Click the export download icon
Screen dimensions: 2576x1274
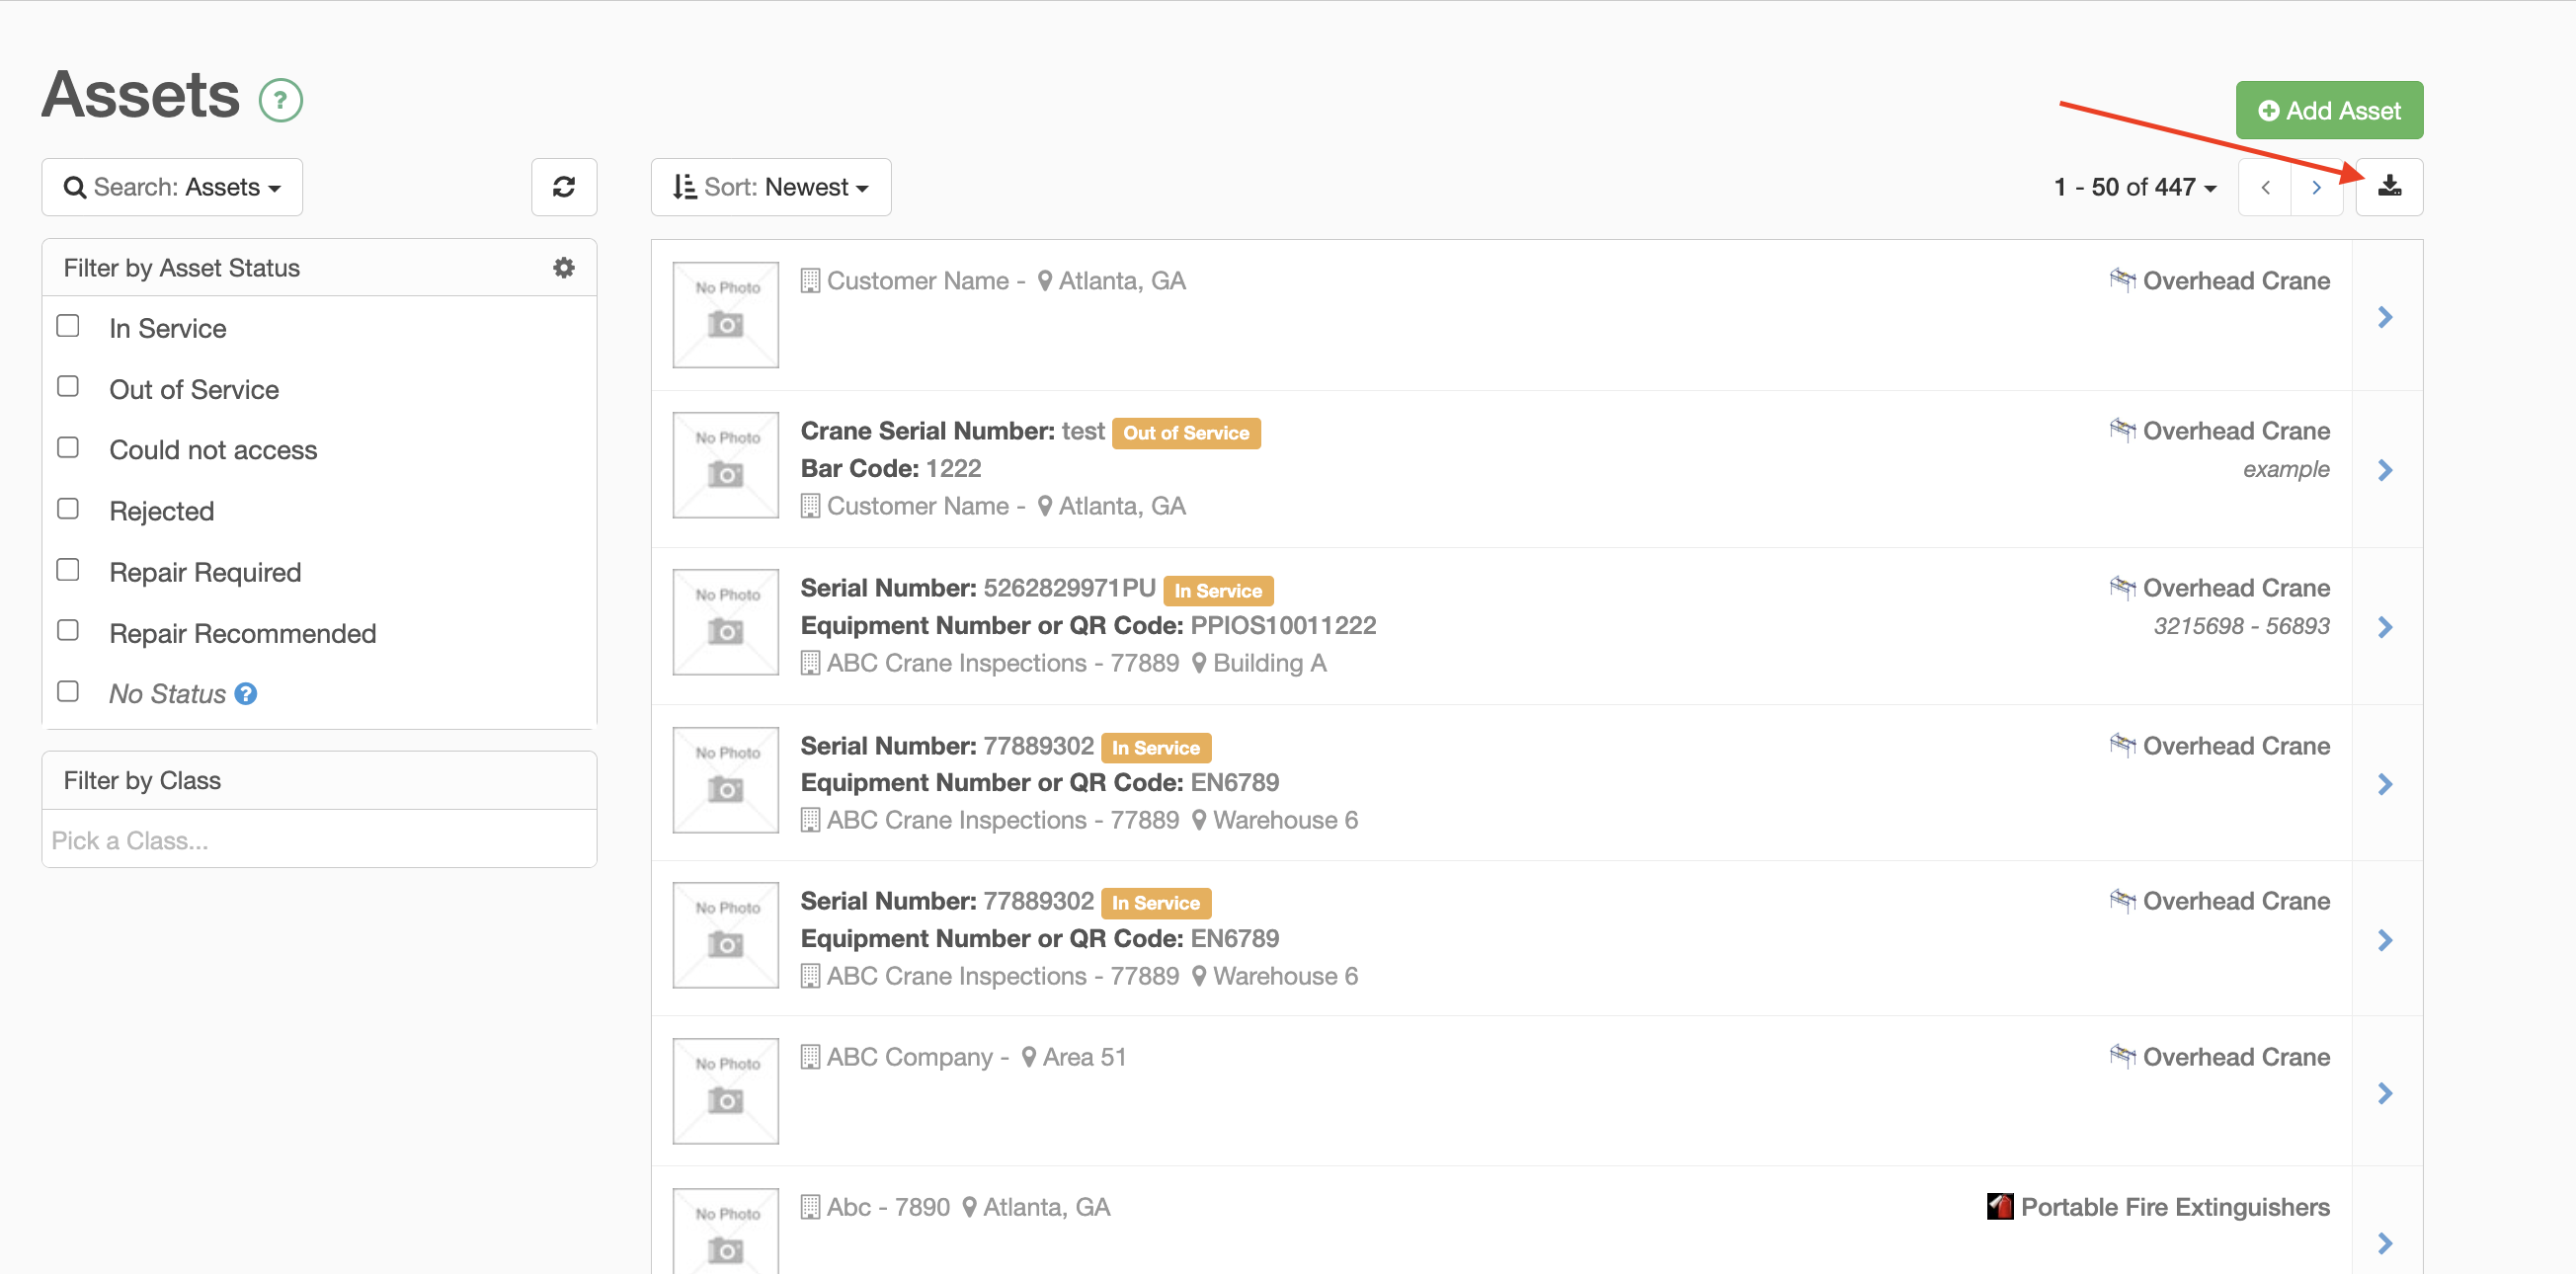coord(2389,187)
